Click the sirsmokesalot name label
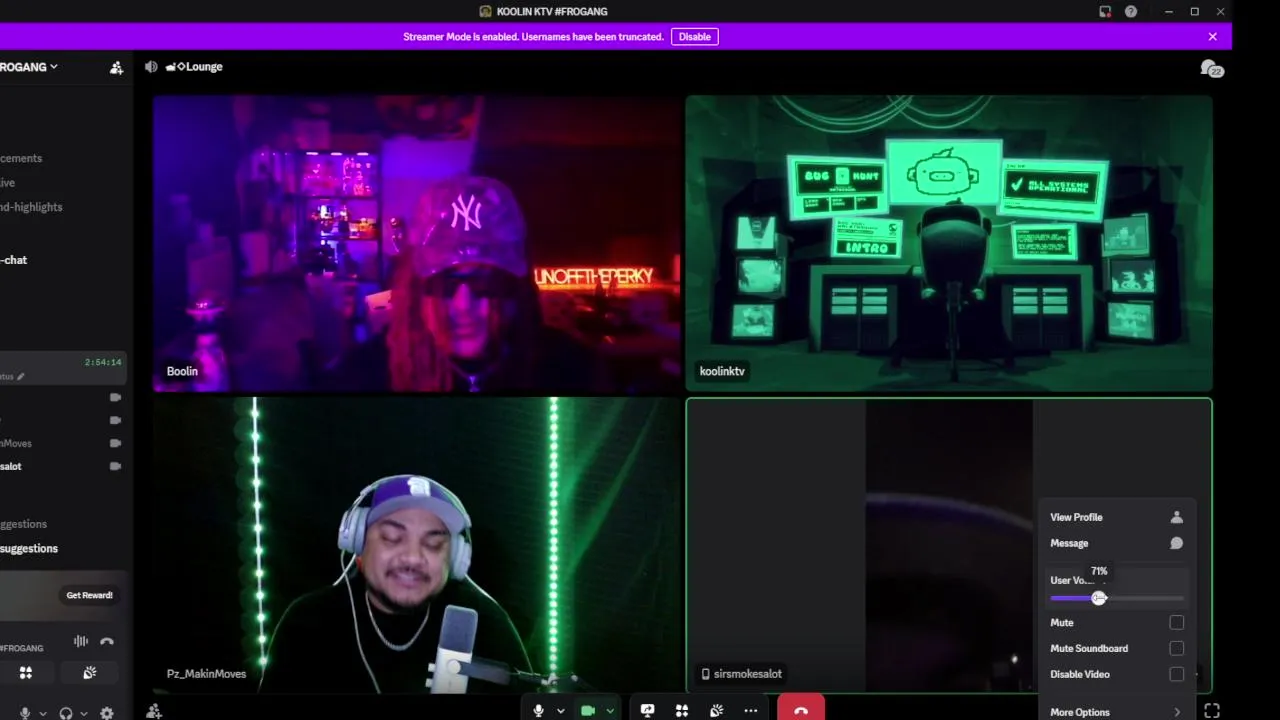 (741, 674)
